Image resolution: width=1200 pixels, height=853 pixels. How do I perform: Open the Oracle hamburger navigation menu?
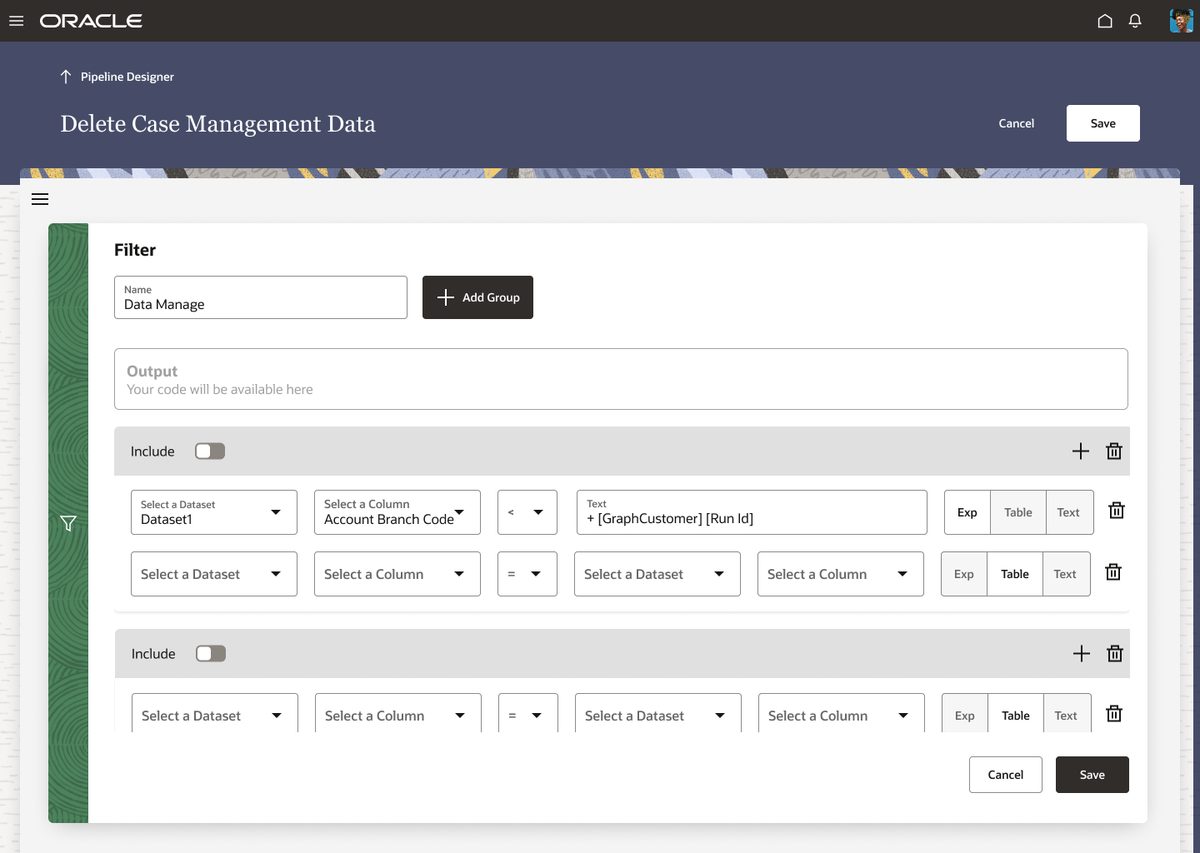click(x=16, y=21)
